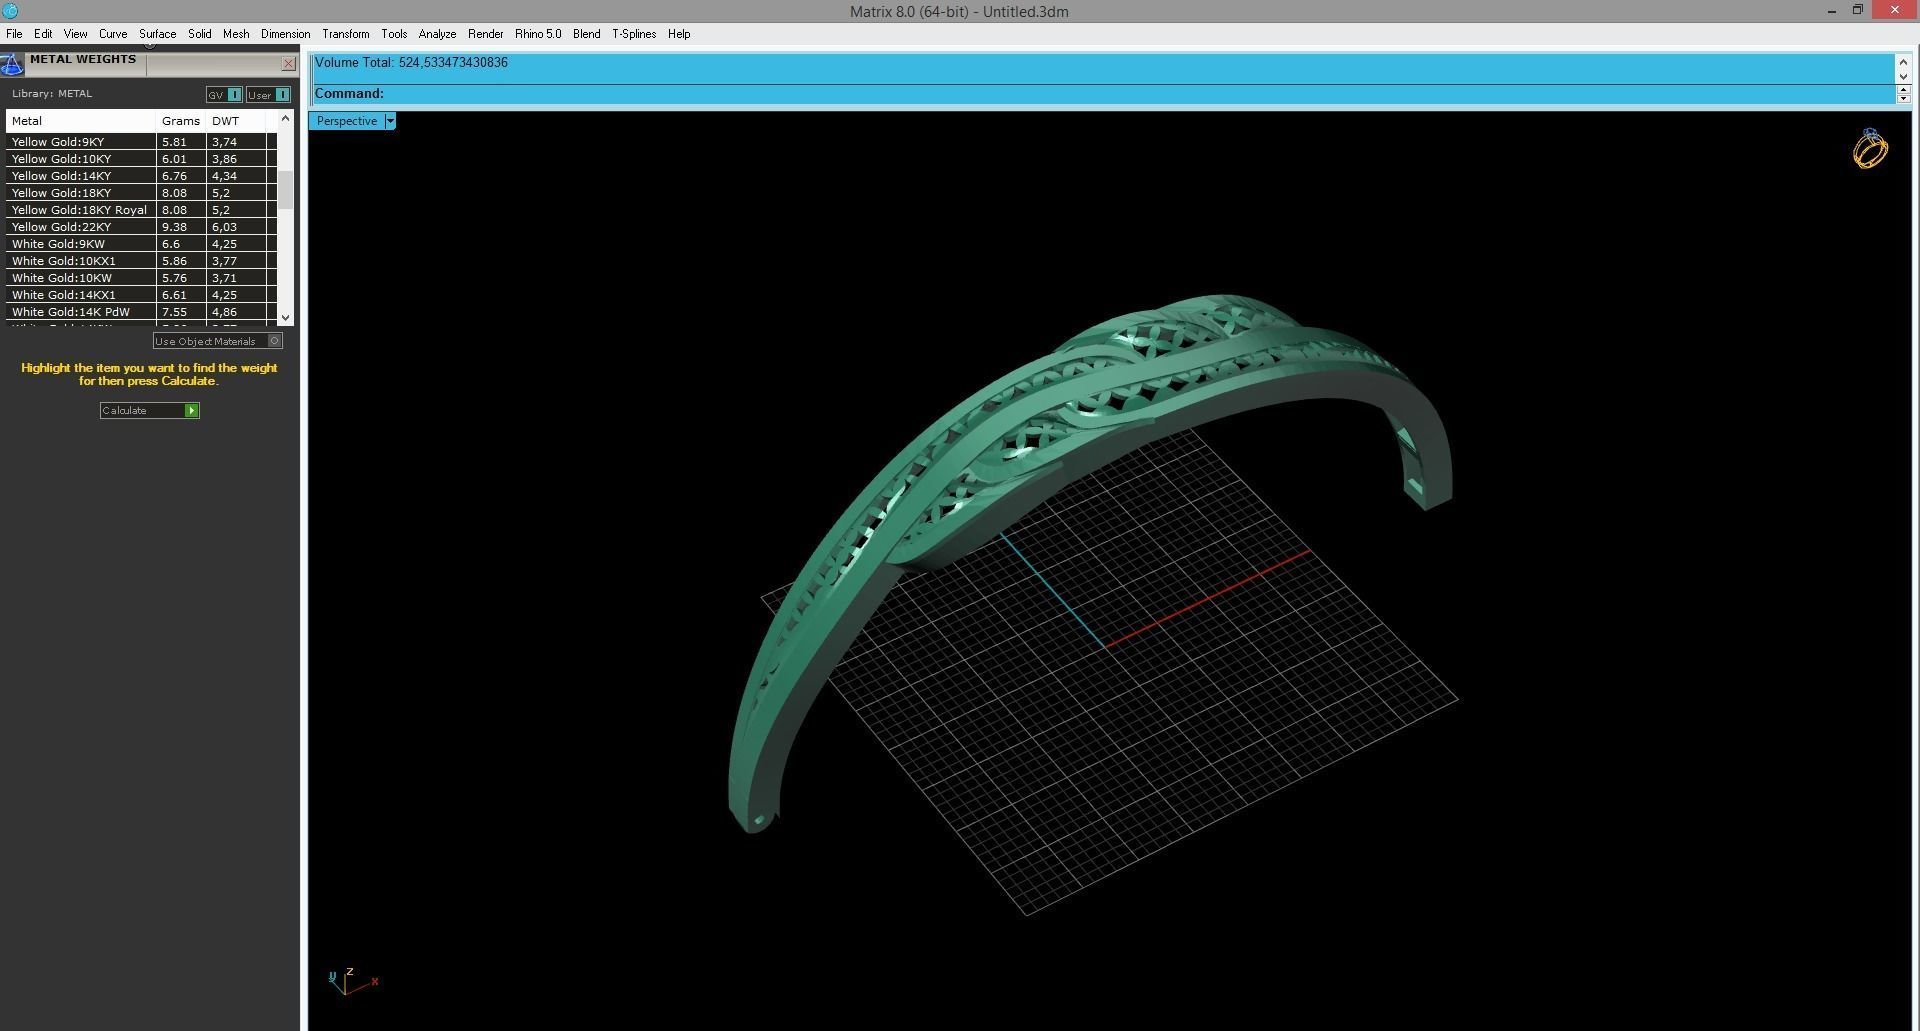Image resolution: width=1920 pixels, height=1031 pixels.
Task: Click the gold ring icon in viewport corner
Action: pyautogui.click(x=1869, y=149)
